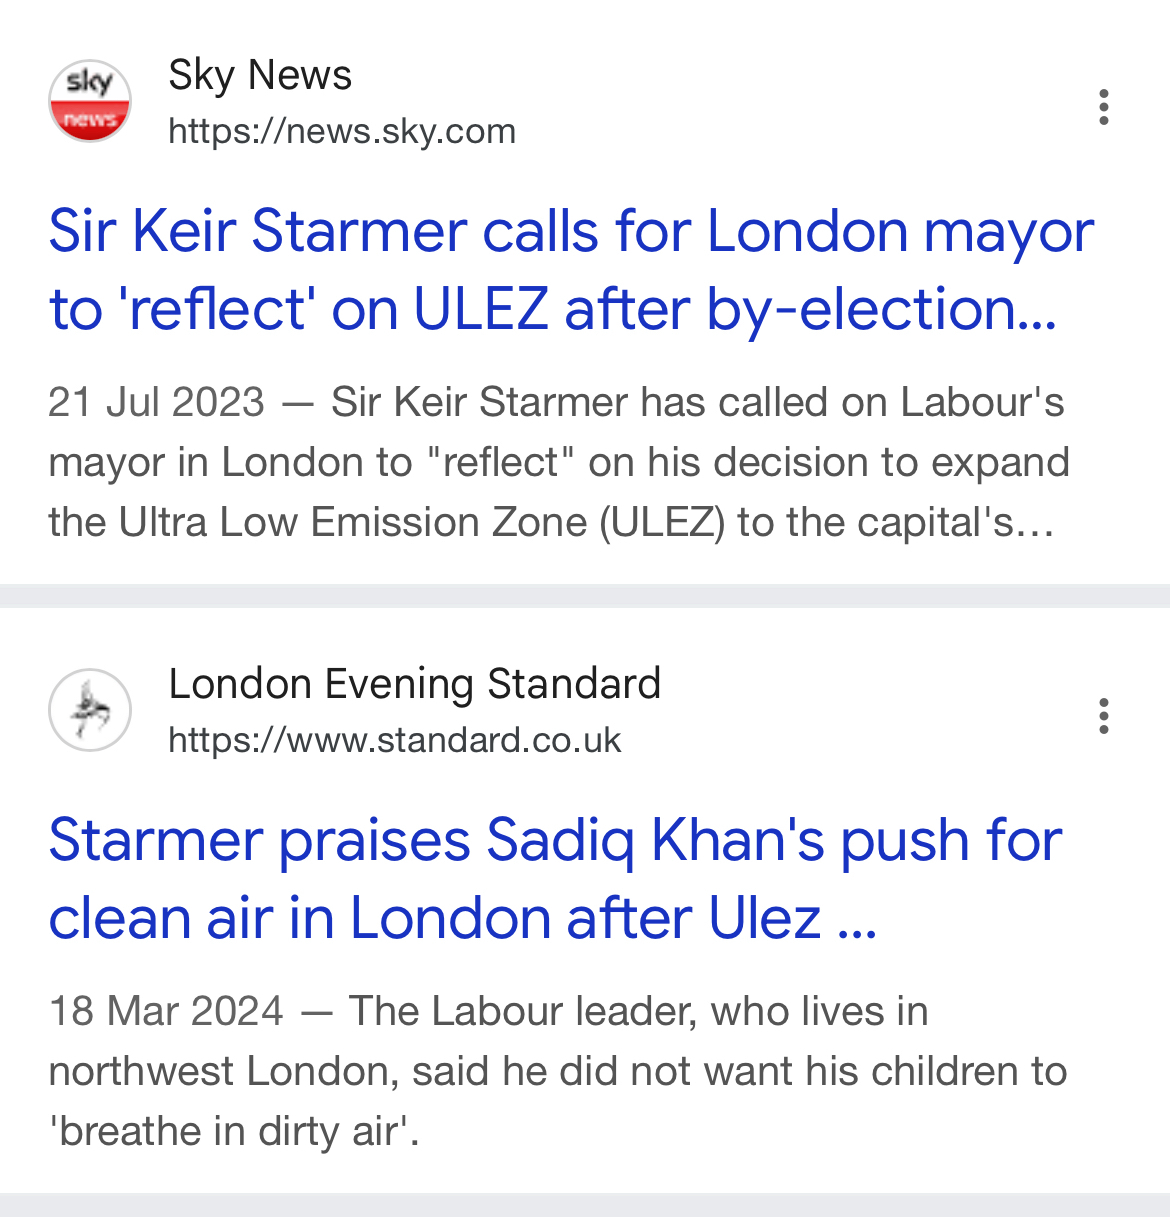Image resolution: width=1170 pixels, height=1220 pixels.
Task: Click the London Evening Standard favicon
Action: pyautogui.click(x=90, y=710)
